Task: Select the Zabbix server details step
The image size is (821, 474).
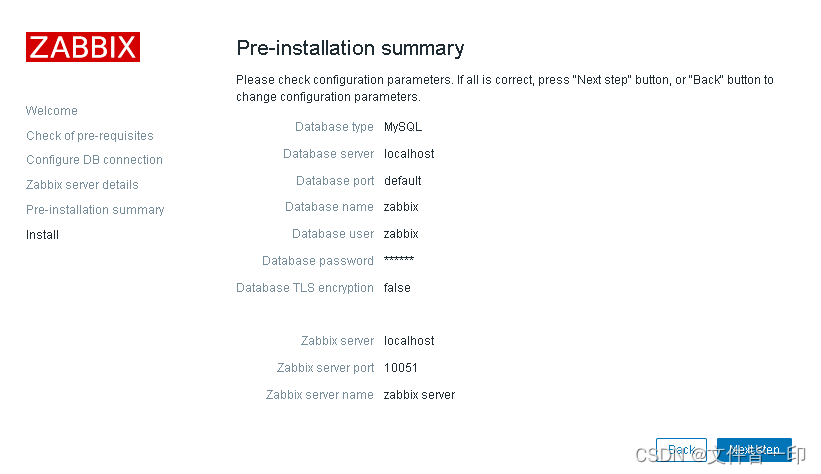Action: click(82, 185)
